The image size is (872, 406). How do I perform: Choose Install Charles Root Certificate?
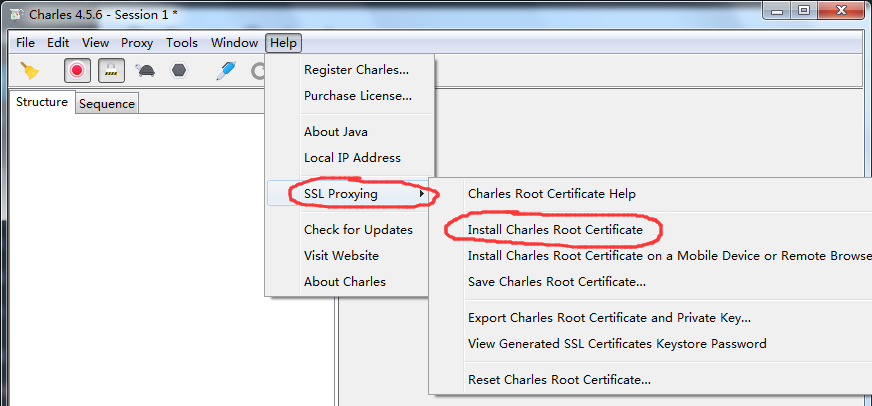(553, 230)
